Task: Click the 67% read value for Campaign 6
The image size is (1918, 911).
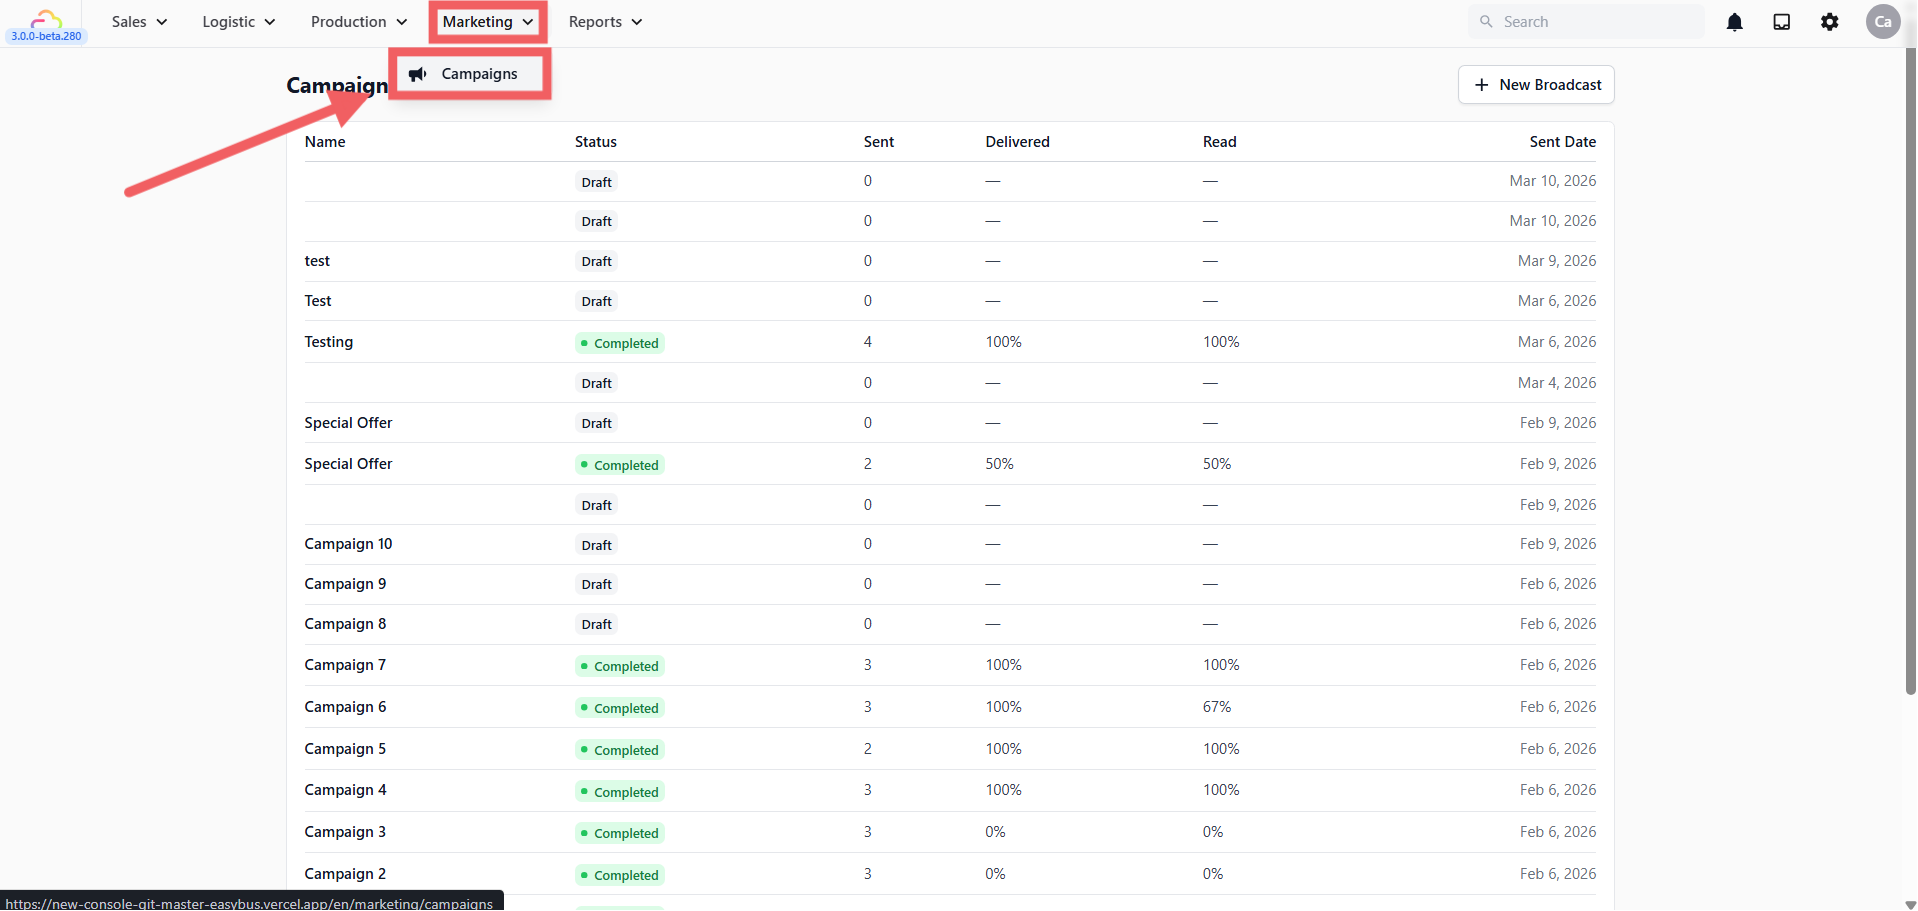Action: (x=1217, y=707)
